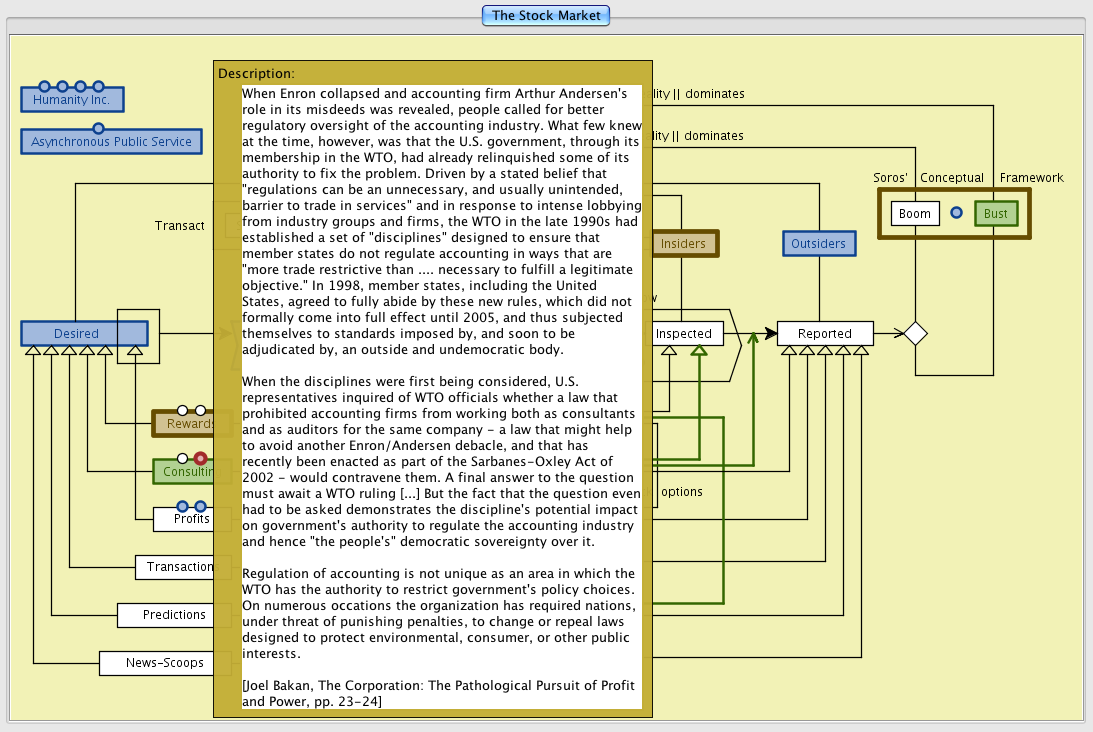
Task: Click the left blue circle on Profits
Action: pos(182,506)
